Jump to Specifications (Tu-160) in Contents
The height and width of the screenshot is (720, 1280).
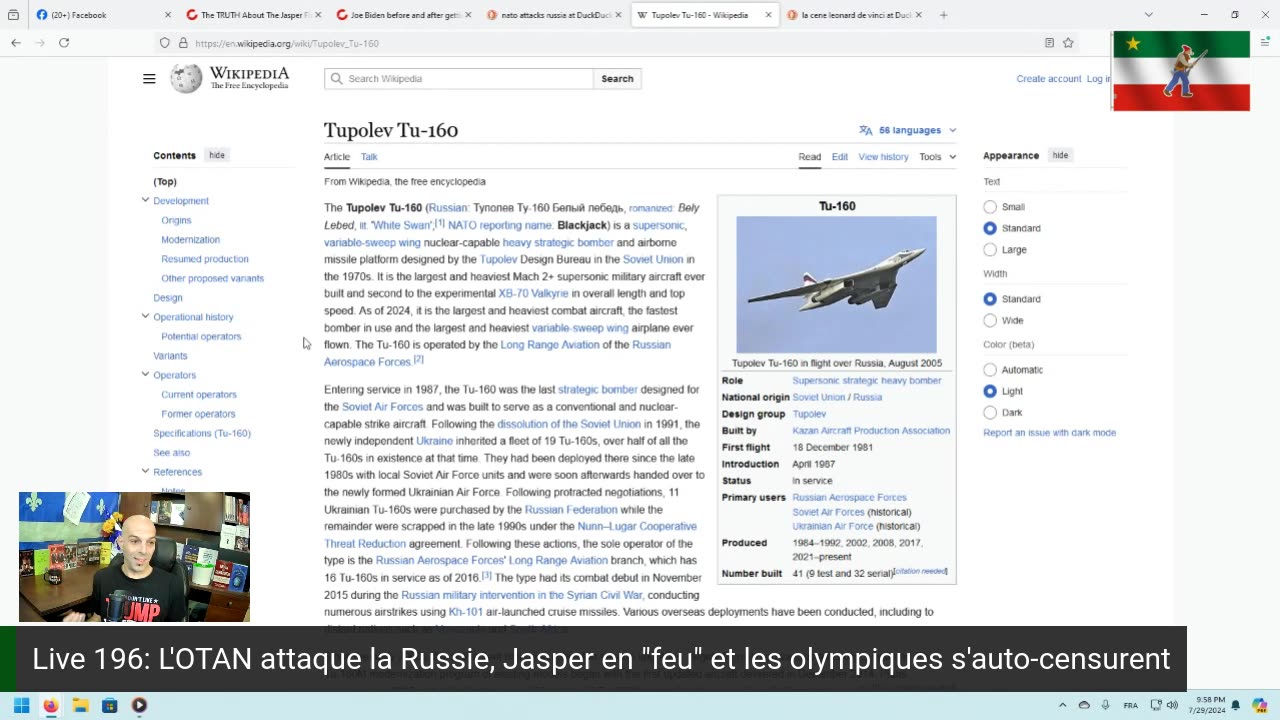click(202, 433)
